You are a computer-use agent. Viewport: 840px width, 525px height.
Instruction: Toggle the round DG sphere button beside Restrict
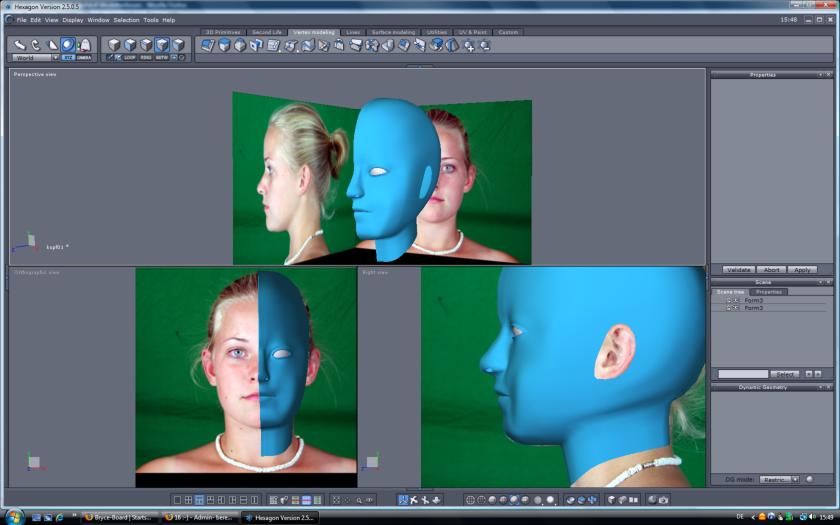coord(809,479)
